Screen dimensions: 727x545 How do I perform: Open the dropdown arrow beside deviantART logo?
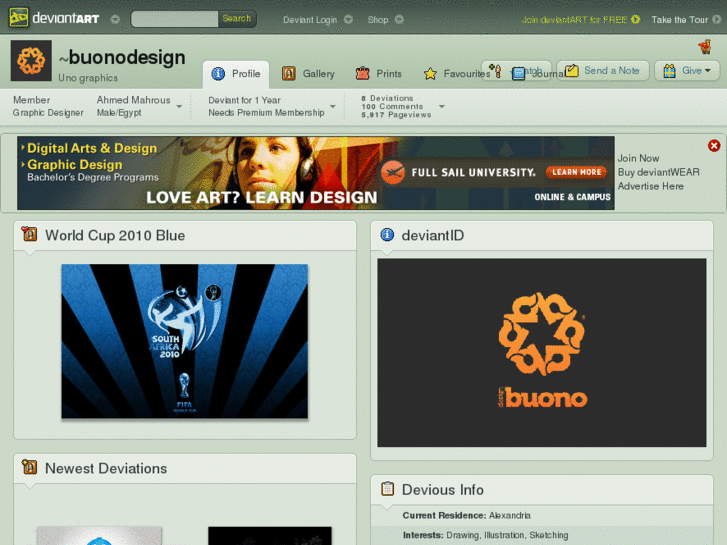pos(115,19)
